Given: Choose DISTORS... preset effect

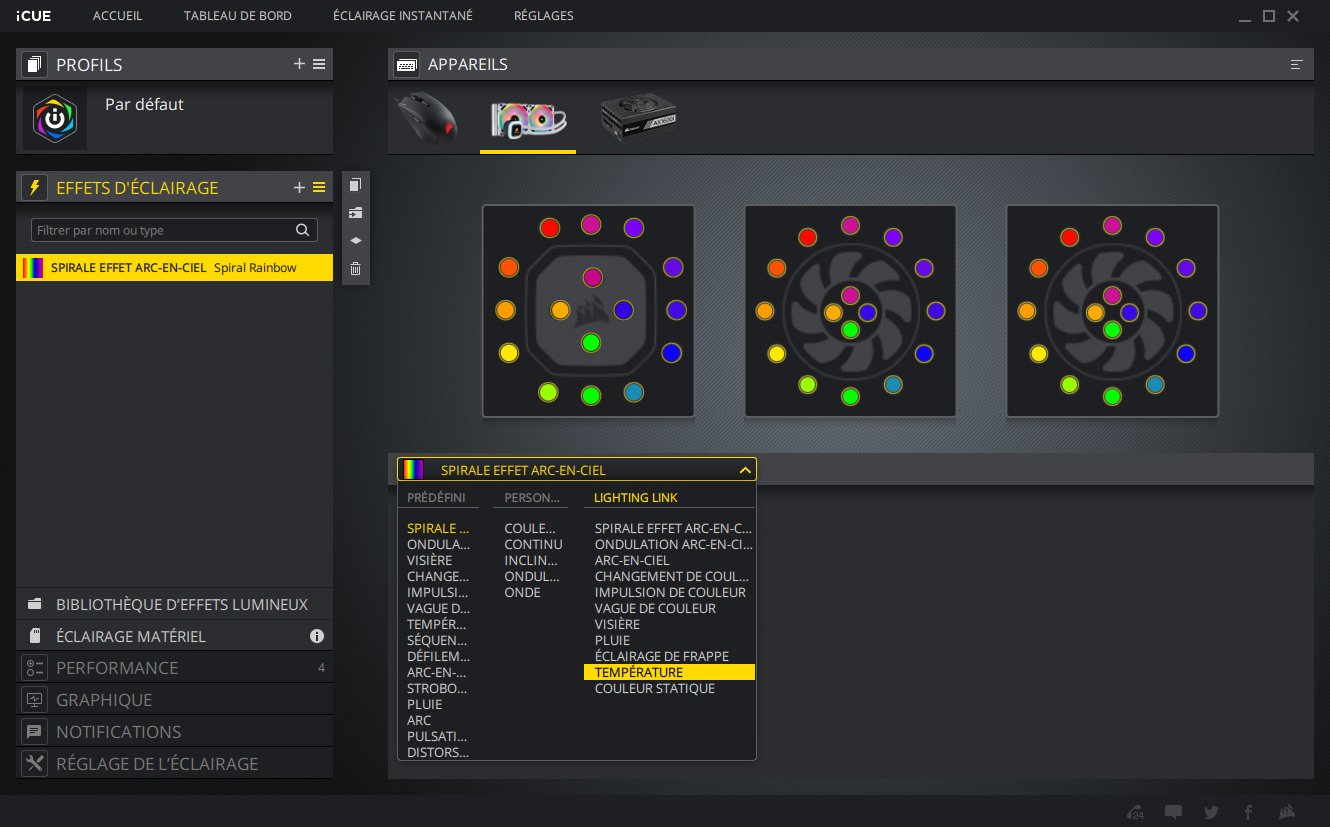Looking at the screenshot, I should [x=438, y=752].
